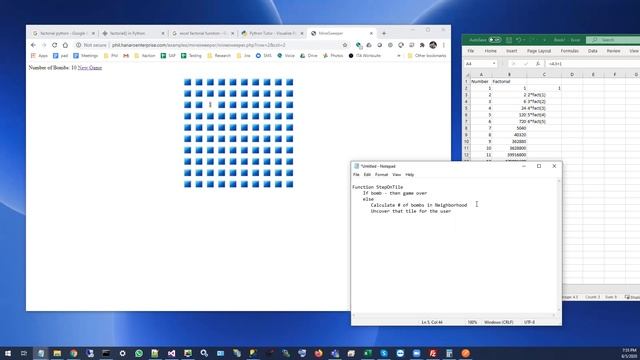Close the Minesweeper browser tab
640x360 pixels.
click(x=371, y=33)
